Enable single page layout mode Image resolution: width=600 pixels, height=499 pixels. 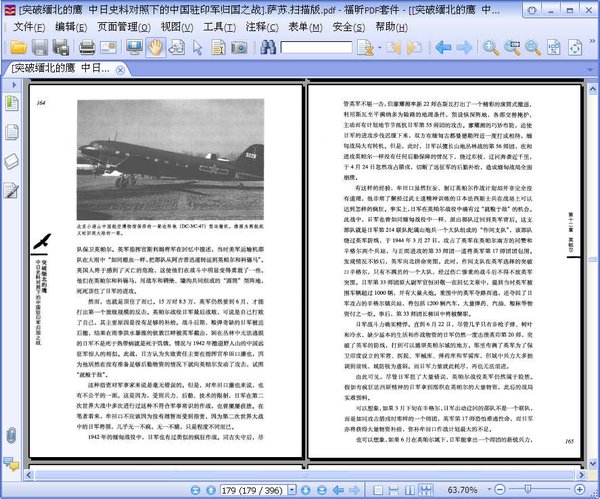(378, 490)
